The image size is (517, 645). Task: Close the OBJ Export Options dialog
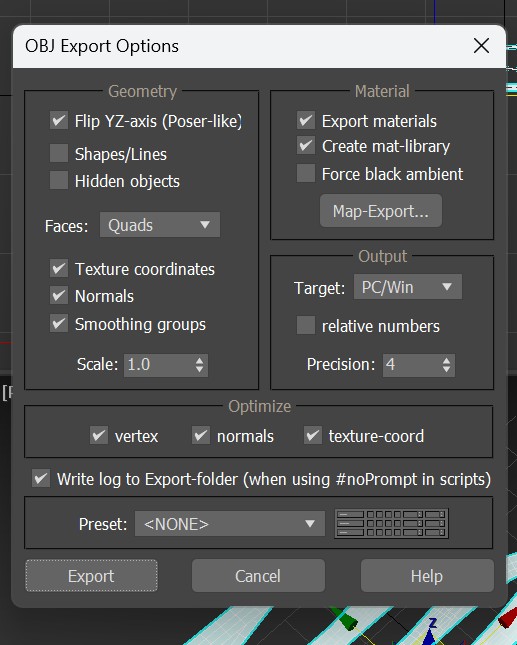click(481, 45)
